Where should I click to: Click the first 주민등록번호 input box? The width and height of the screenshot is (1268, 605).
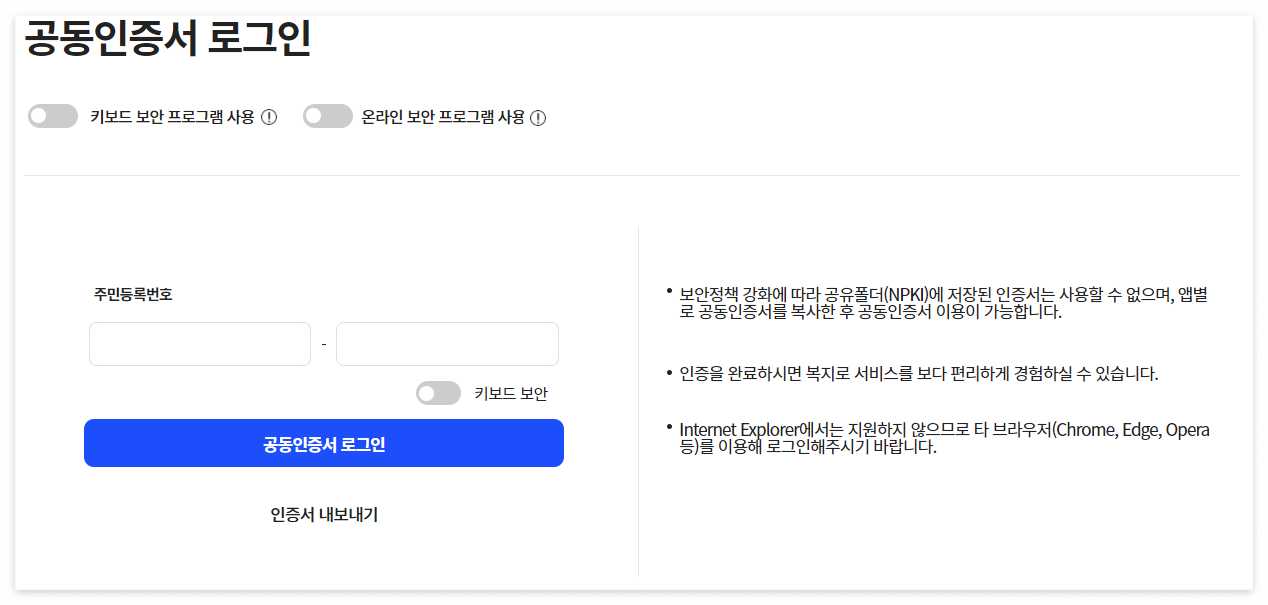199,343
